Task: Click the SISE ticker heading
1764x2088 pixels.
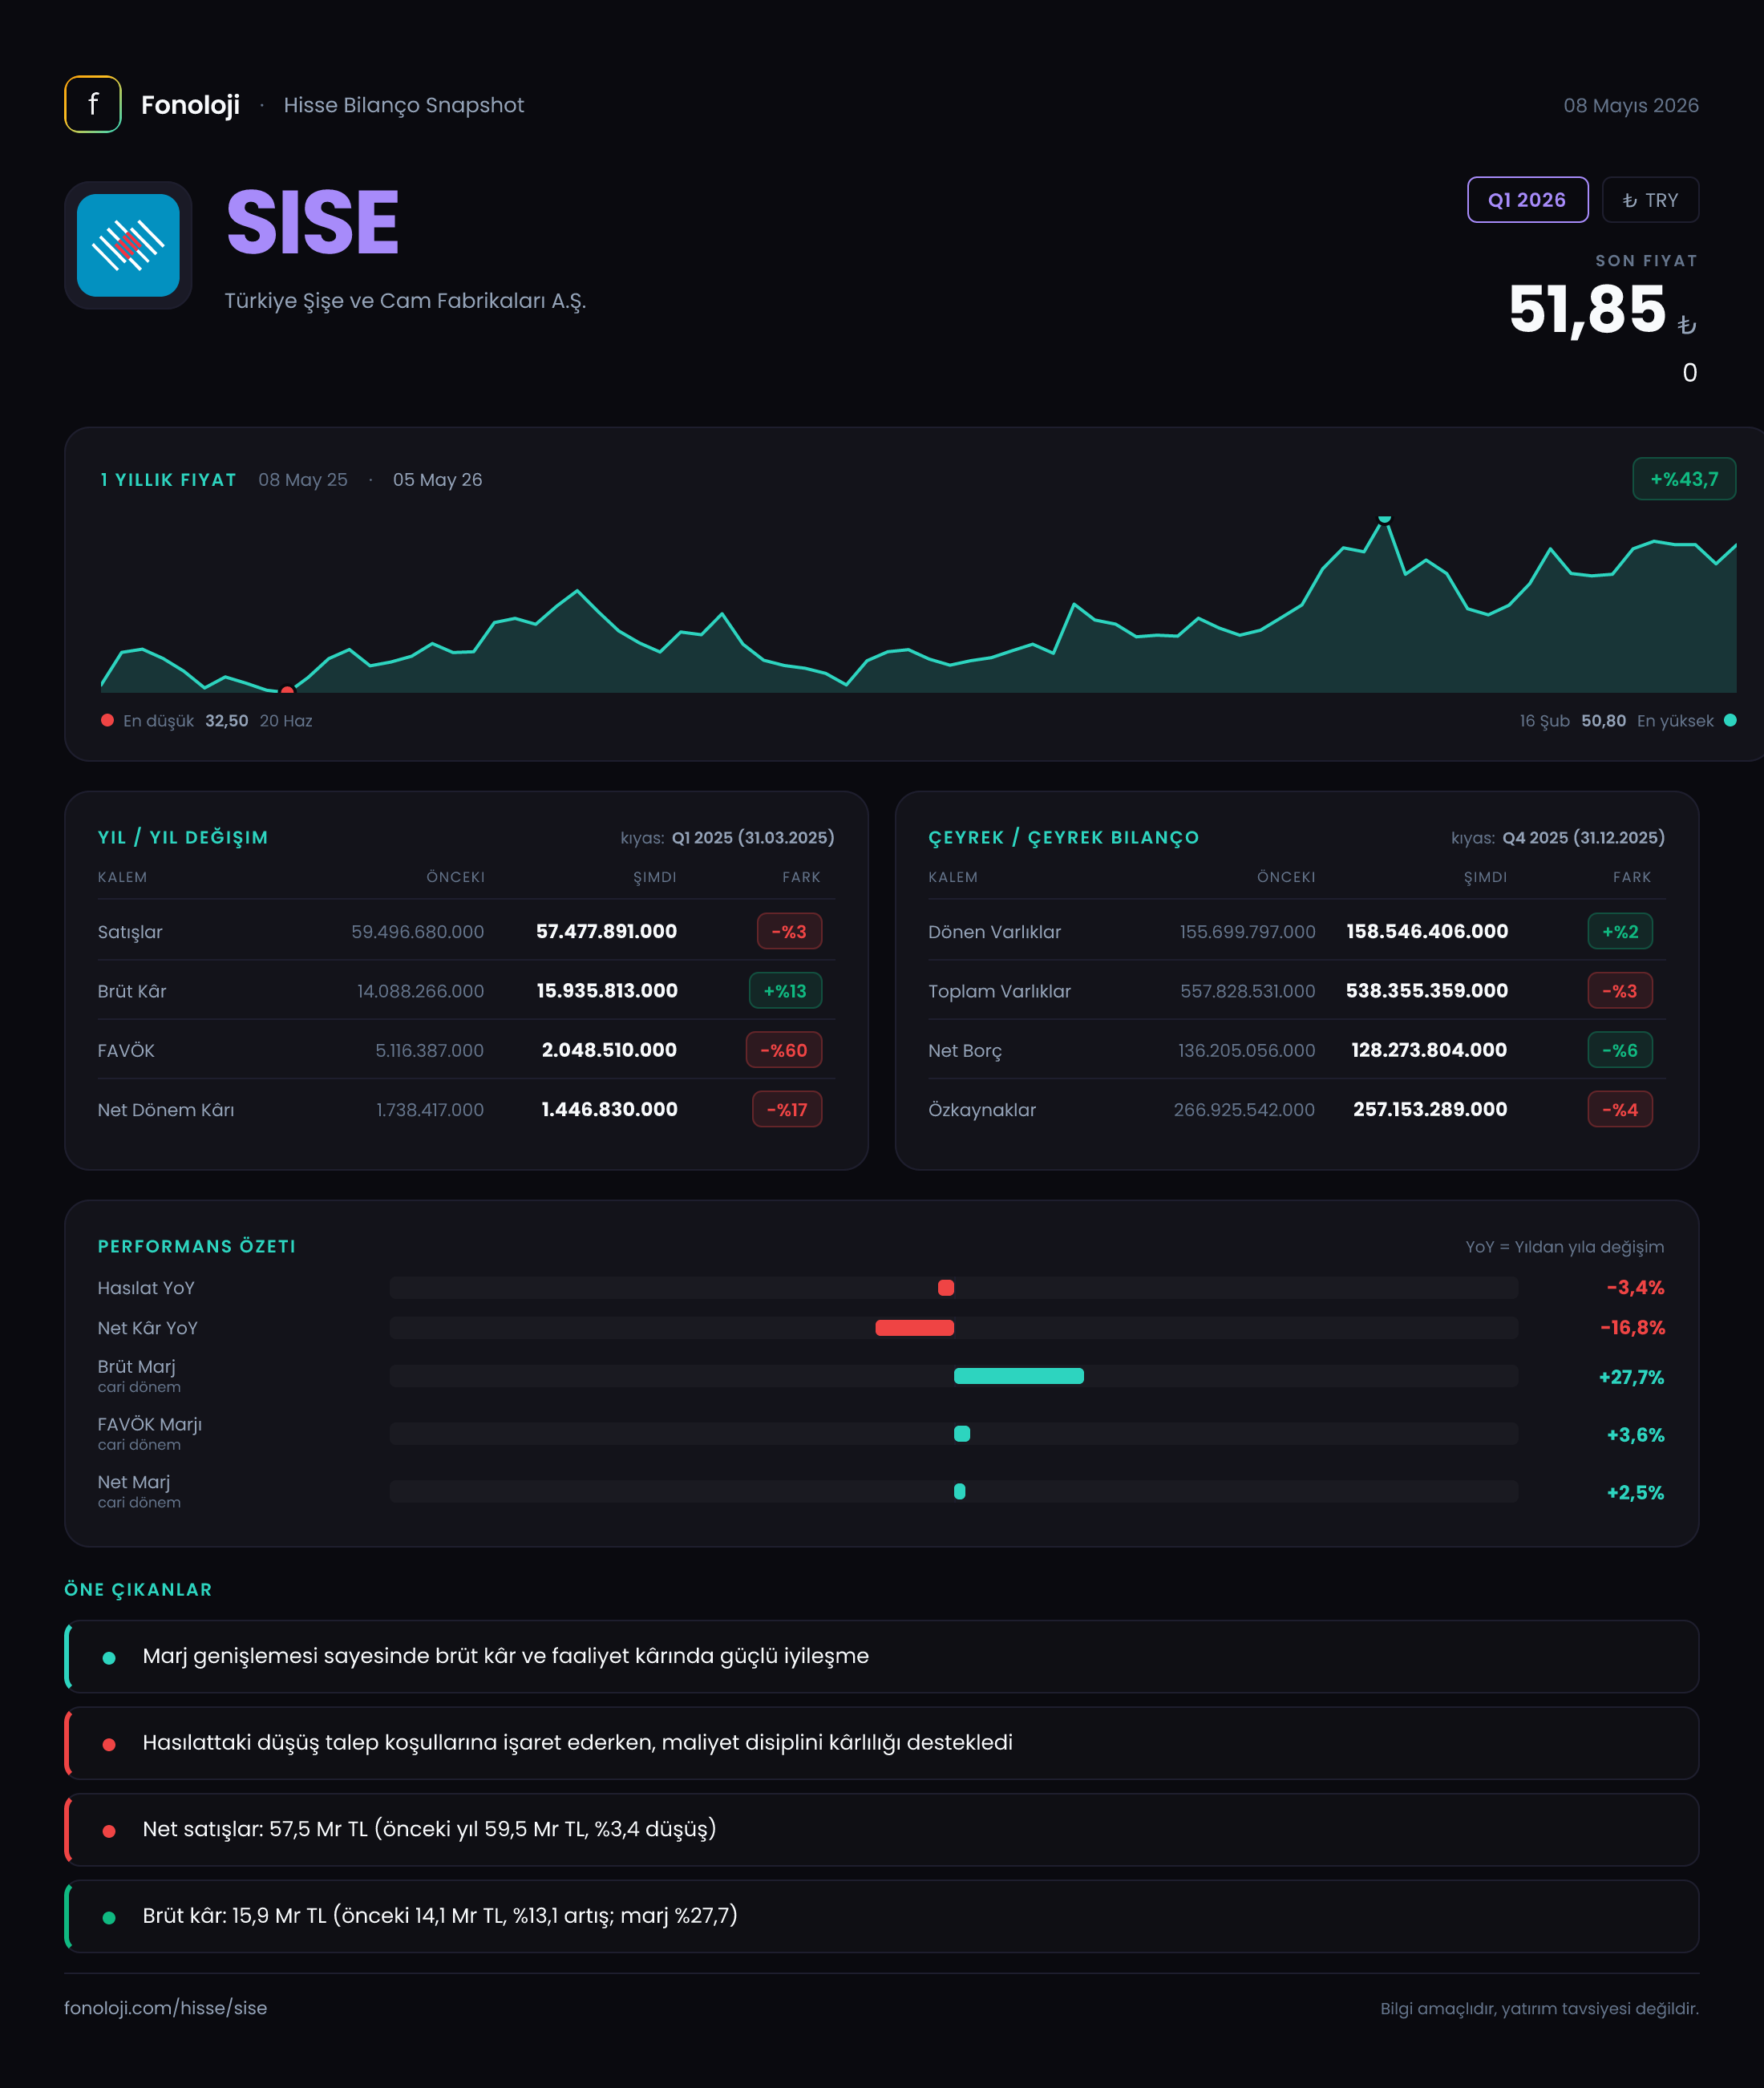Action: coord(313,222)
